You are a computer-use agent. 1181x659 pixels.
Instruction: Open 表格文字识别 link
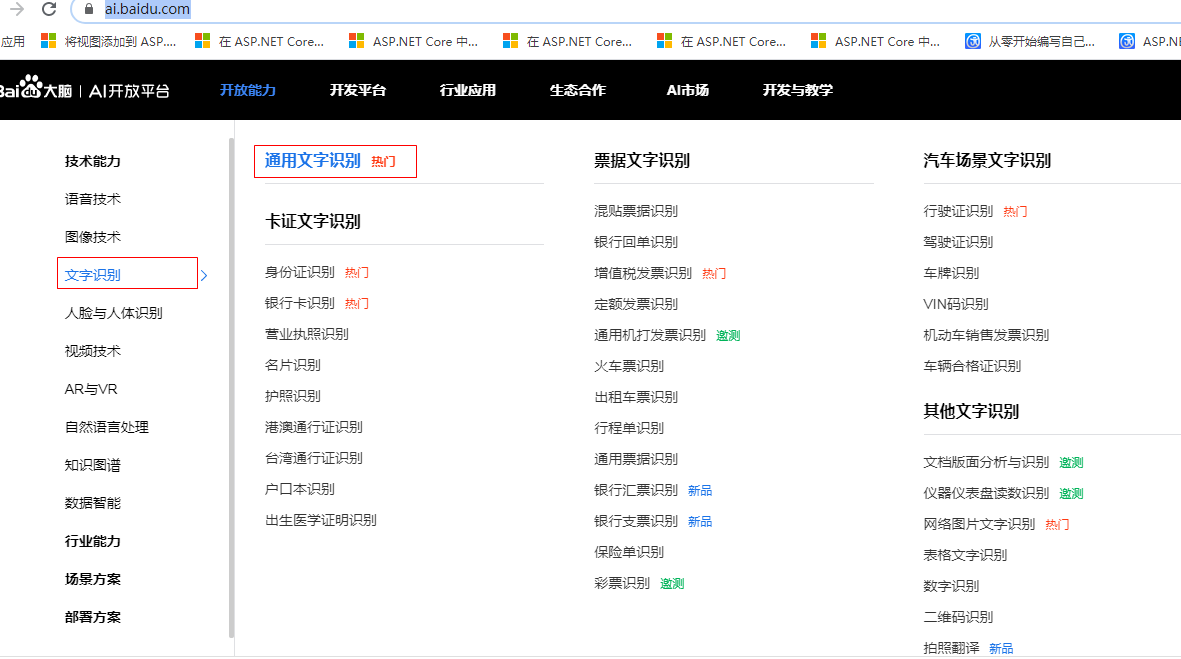coord(965,555)
